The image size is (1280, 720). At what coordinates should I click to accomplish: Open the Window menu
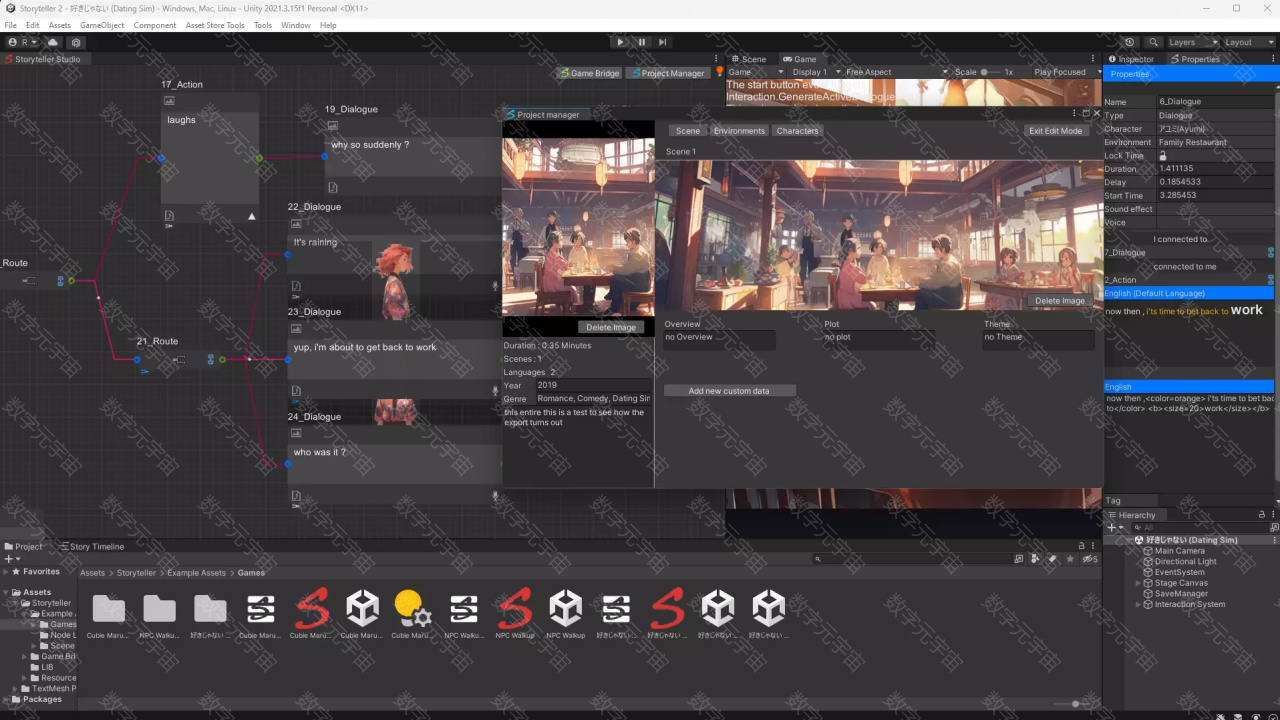point(295,25)
